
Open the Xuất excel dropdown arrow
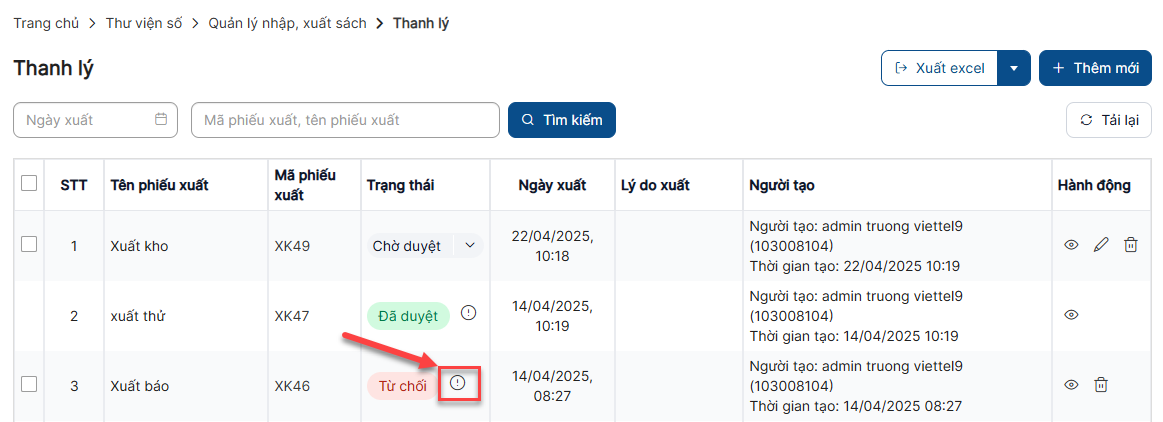tap(1014, 68)
